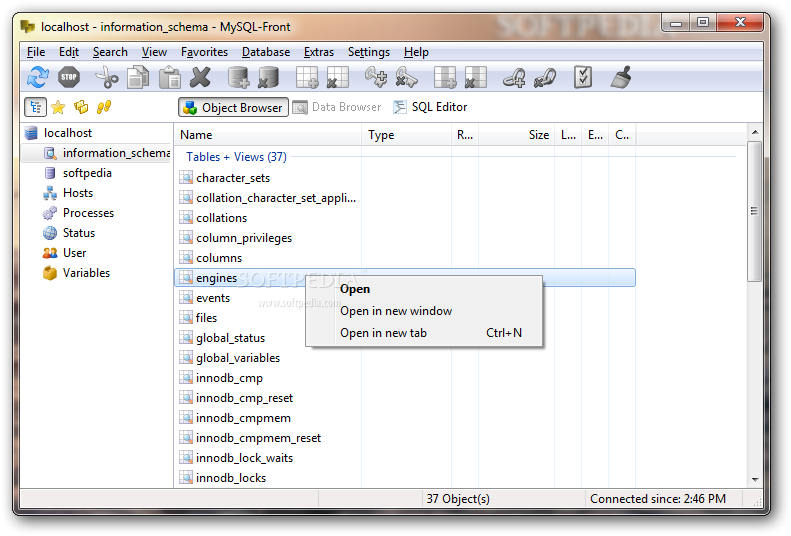Click the Copy pages icon

(x=138, y=77)
